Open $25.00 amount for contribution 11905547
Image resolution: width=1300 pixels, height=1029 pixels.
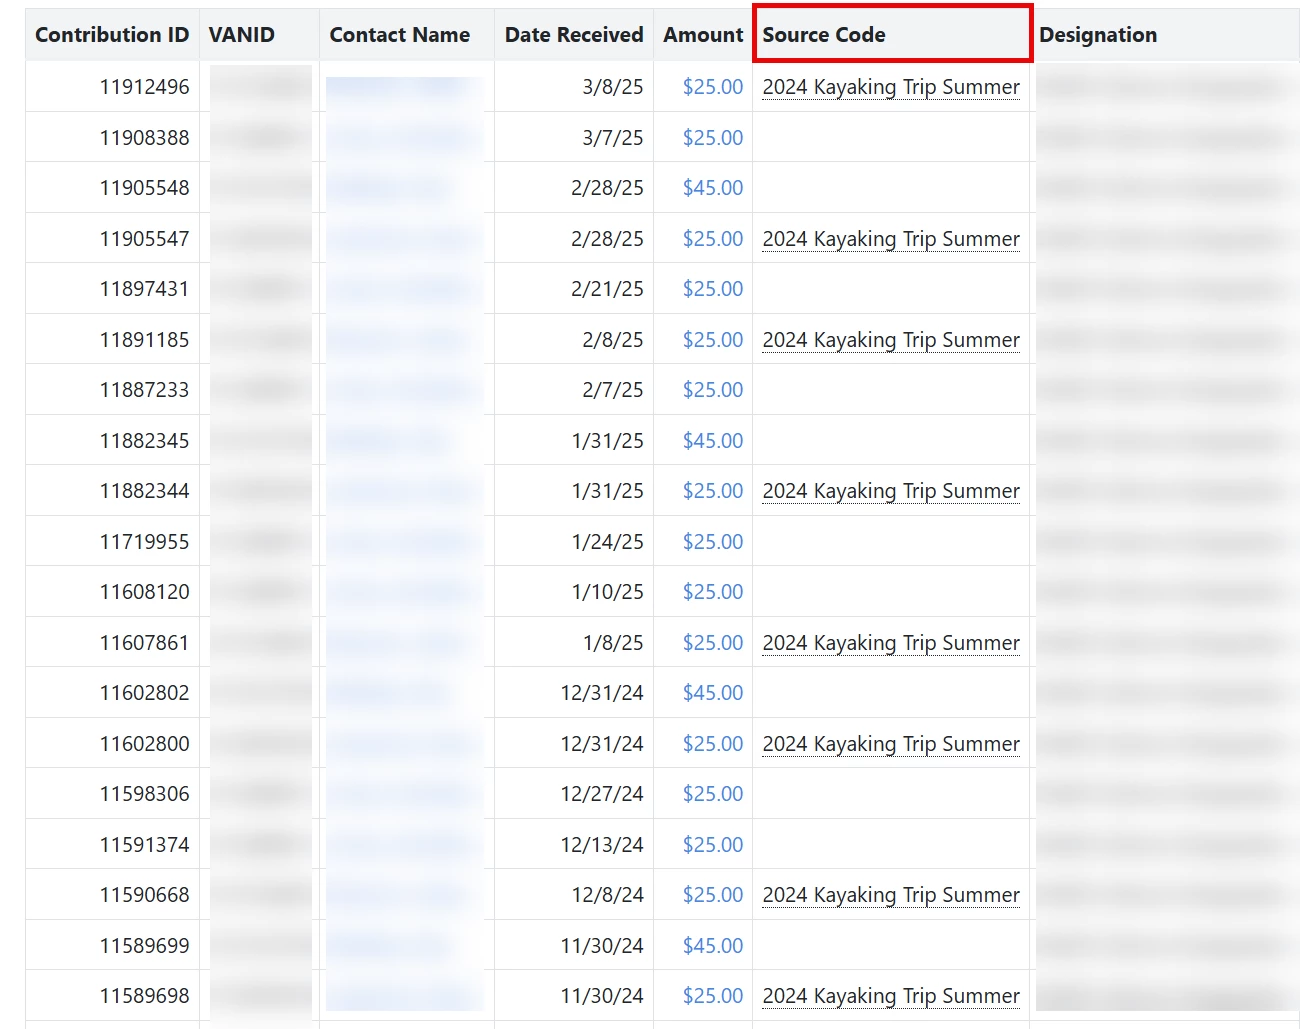[x=713, y=239]
